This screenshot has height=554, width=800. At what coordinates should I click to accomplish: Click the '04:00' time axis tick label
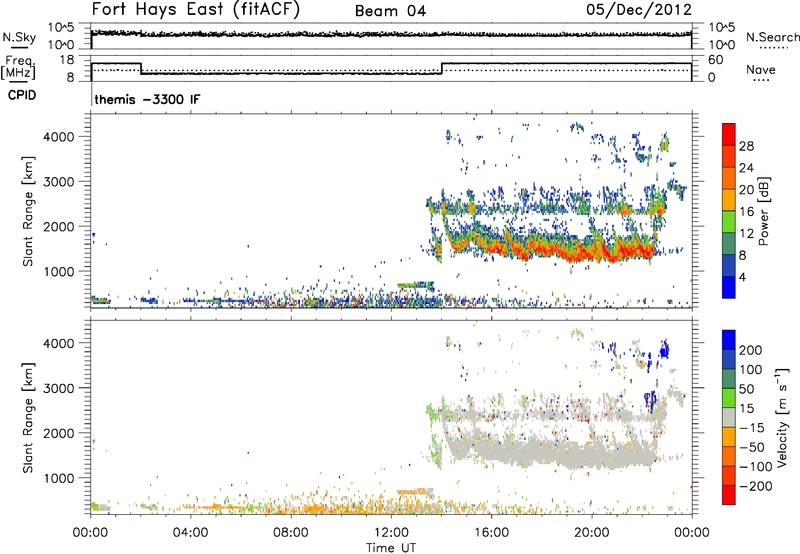pyautogui.click(x=191, y=533)
